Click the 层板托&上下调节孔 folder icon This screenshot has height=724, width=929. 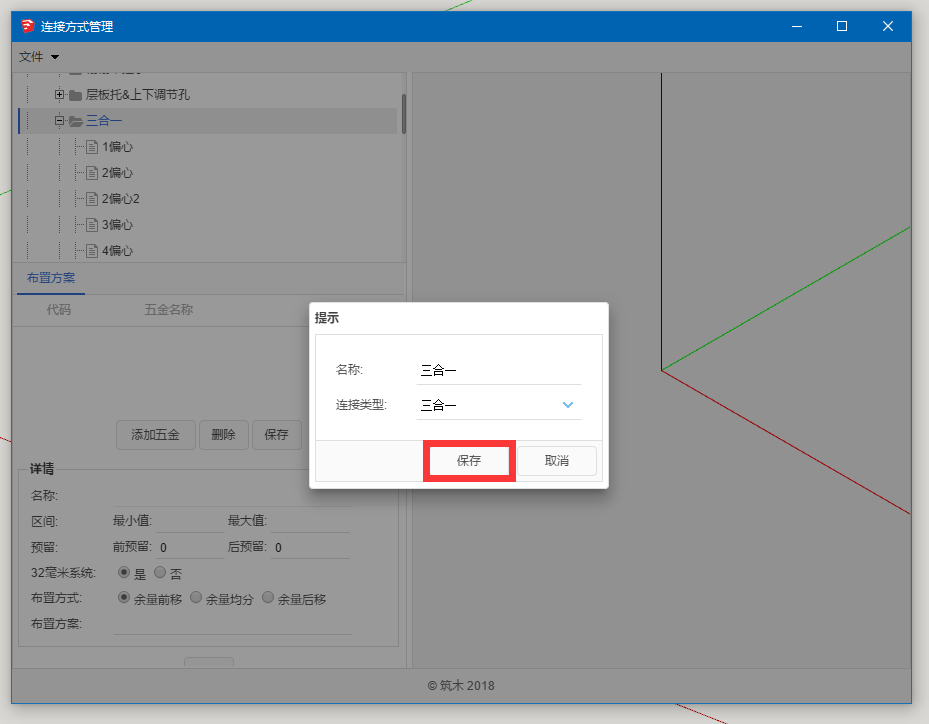[75, 95]
